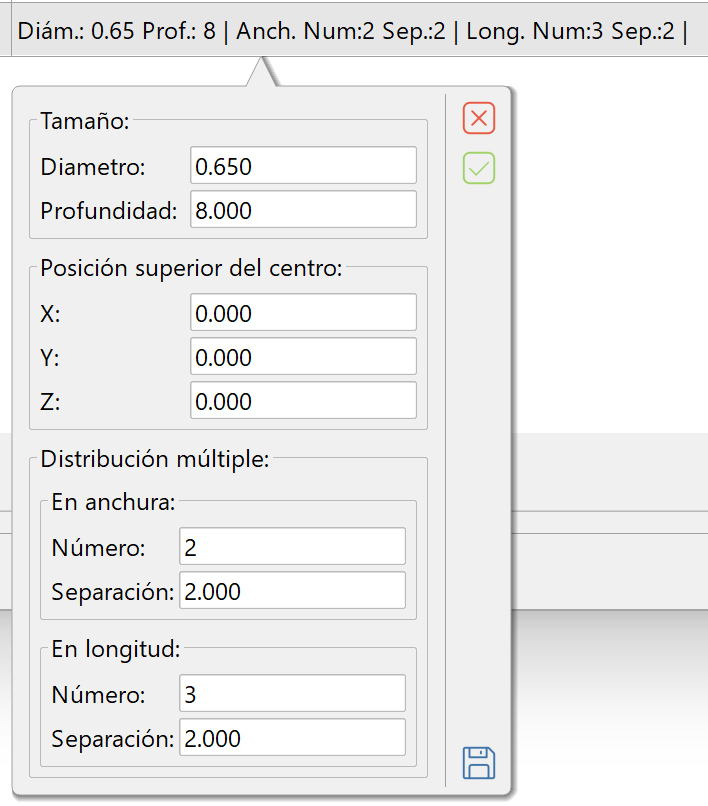Click the "Distribución múltiple:" group heading

[x=154, y=460]
